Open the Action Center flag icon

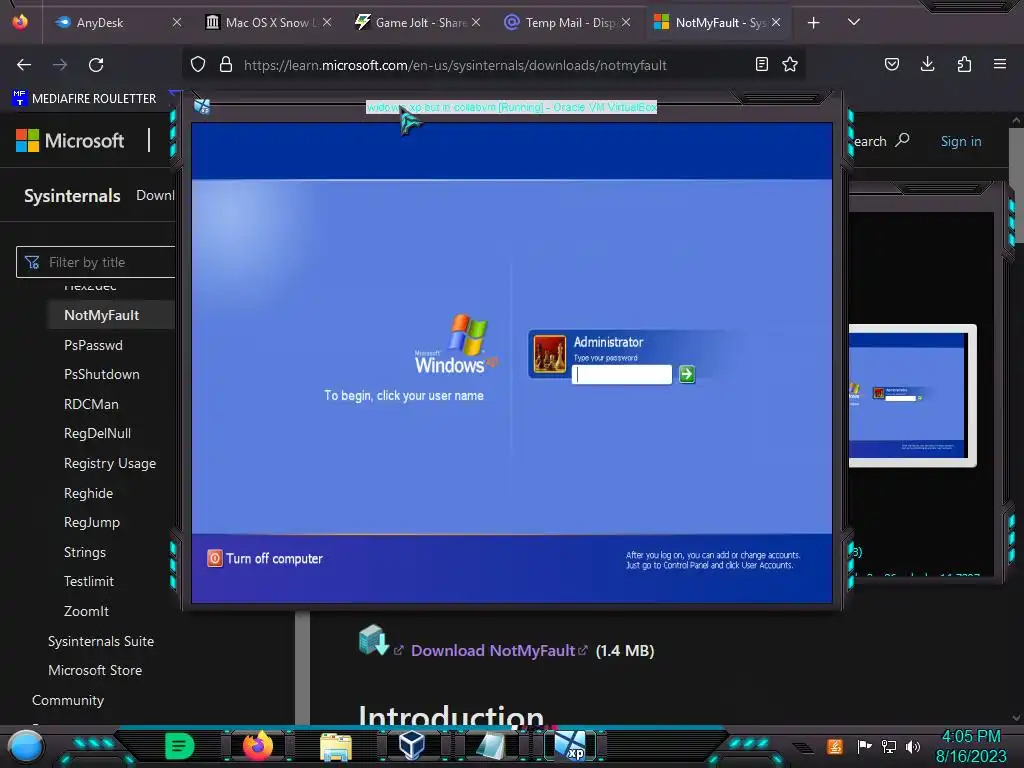click(x=864, y=746)
